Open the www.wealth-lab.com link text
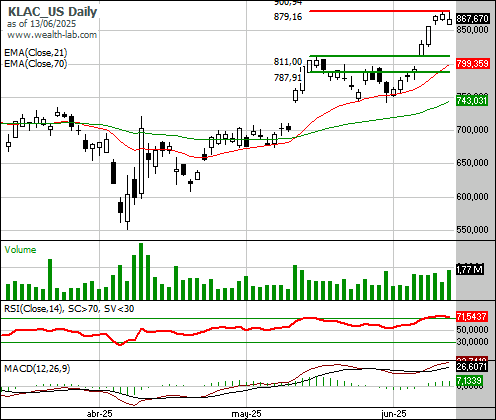The width and height of the screenshot is (496, 420). click(52, 35)
